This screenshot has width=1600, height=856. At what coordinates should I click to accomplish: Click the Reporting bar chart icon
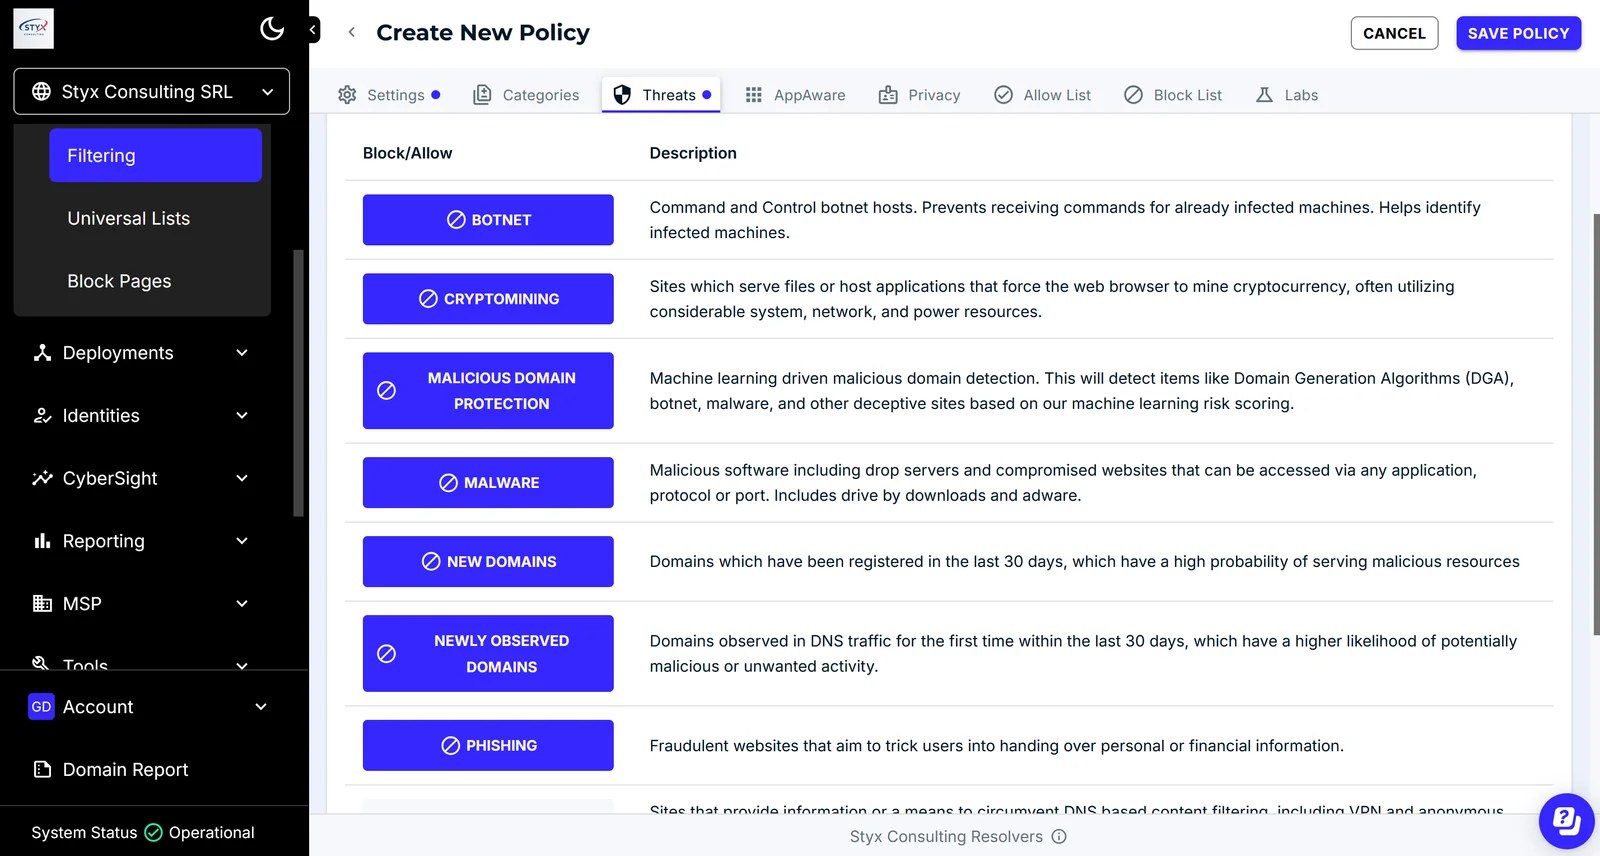click(x=42, y=541)
